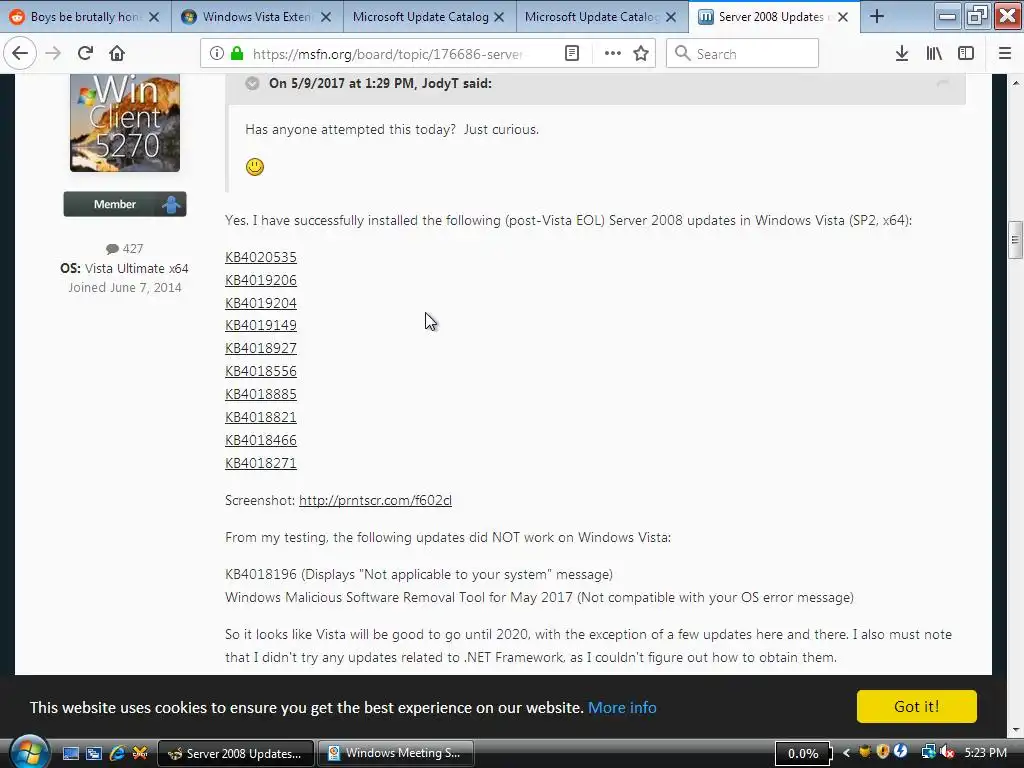Toggle Reader View in address bar
The image size is (1024, 768).
(571, 54)
